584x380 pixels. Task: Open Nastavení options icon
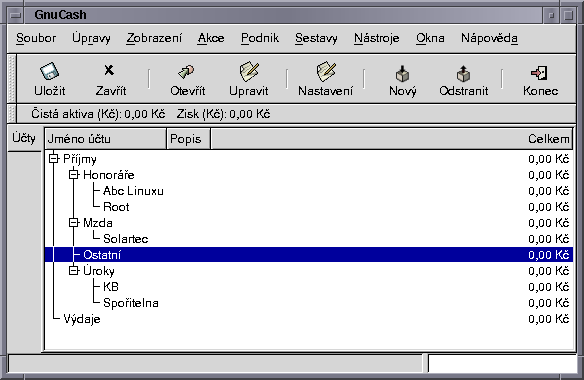click(326, 72)
